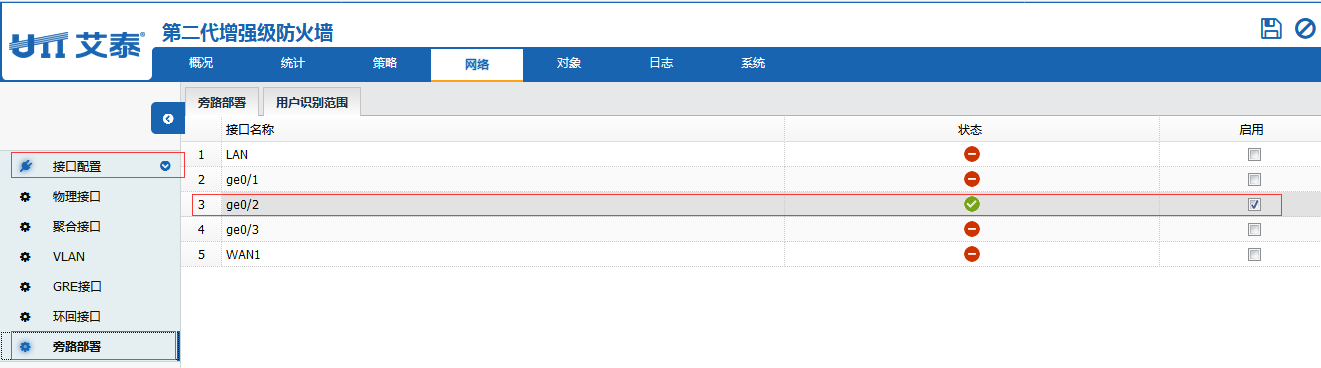Click the gear icon beside 旁路部署
The height and width of the screenshot is (368, 1321).
(x=26, y=347)
